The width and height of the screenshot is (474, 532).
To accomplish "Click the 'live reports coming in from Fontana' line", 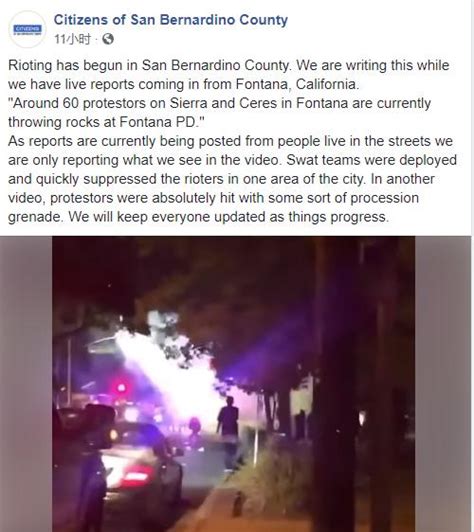I will click(183, 84).
